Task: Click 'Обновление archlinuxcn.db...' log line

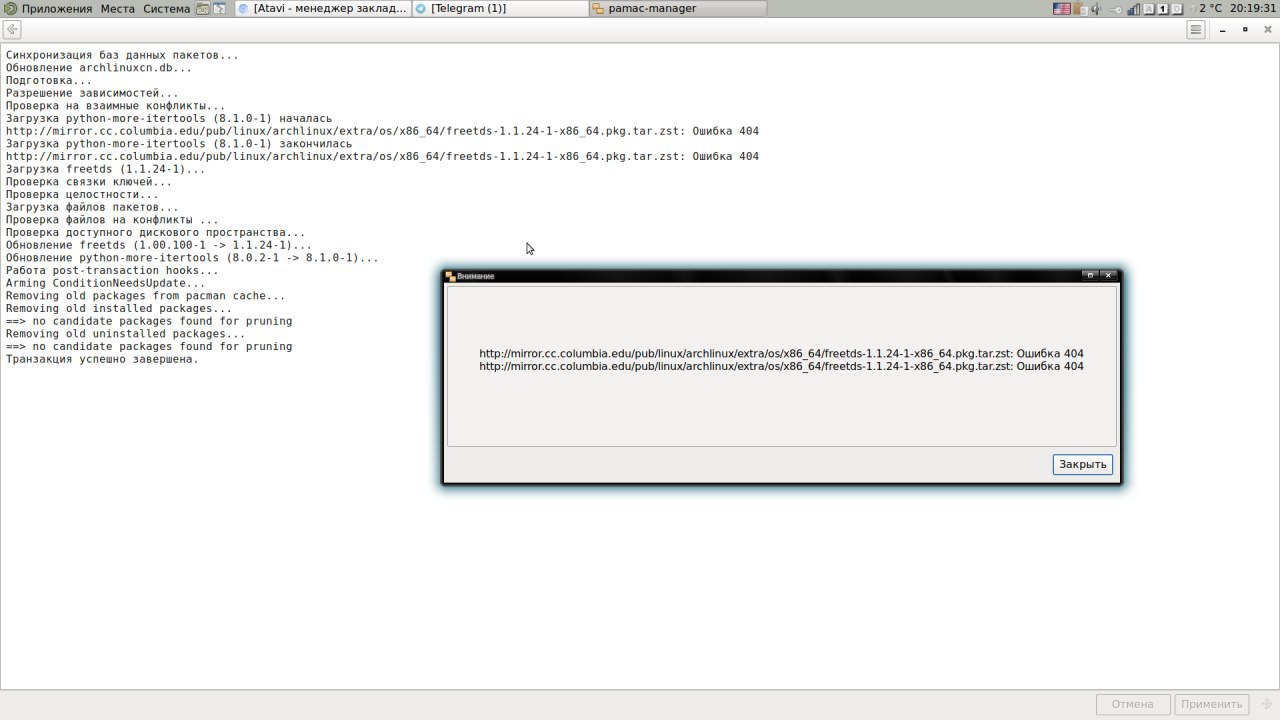Action: click(99, 68)
